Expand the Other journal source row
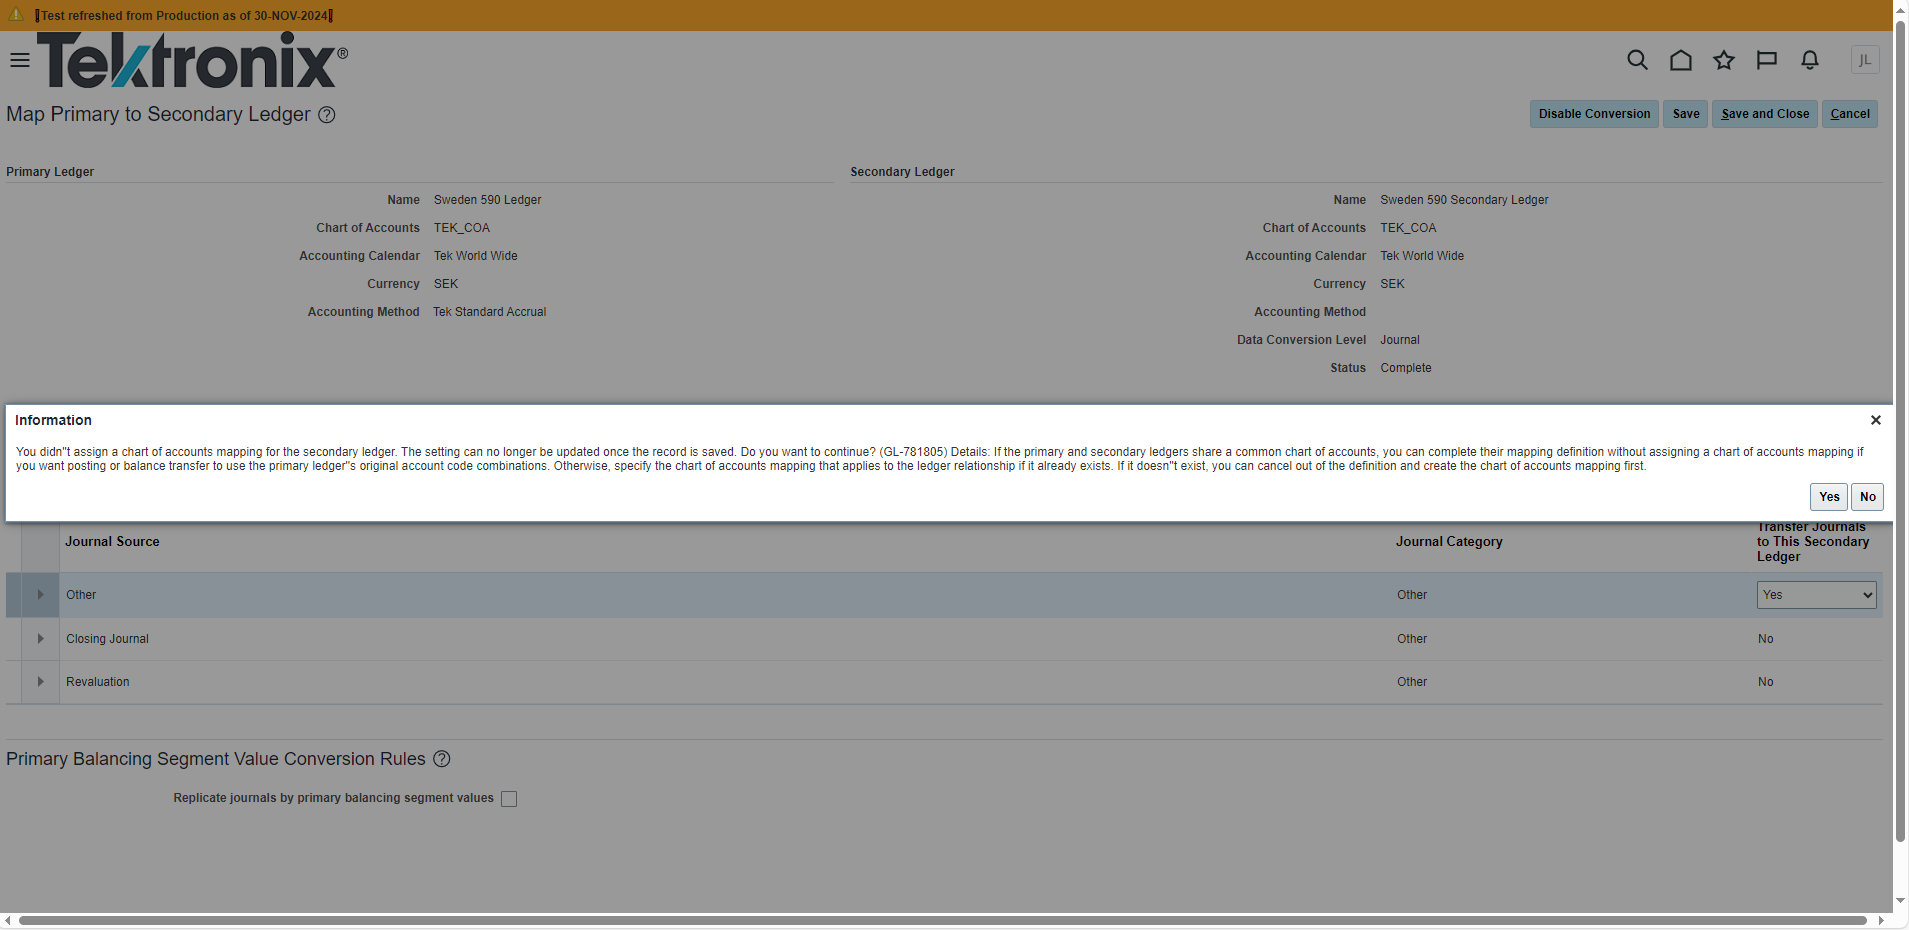Screen dimensions: 1909x930 coord(39,594)
